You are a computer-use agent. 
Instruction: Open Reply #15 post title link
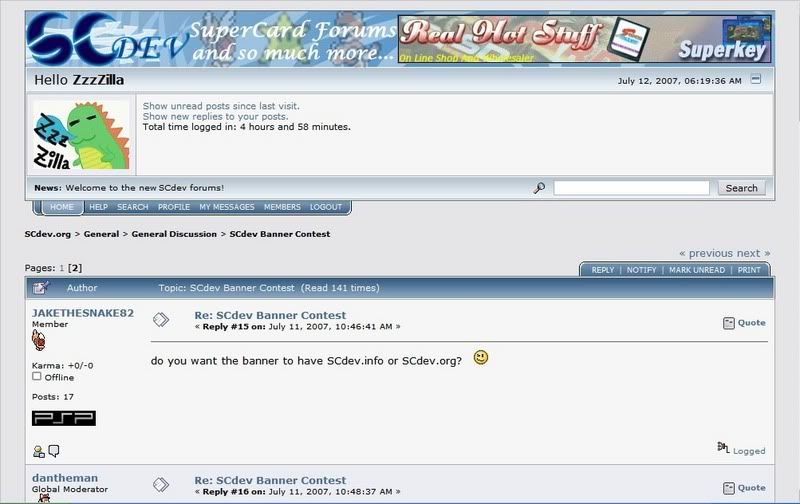270,315
